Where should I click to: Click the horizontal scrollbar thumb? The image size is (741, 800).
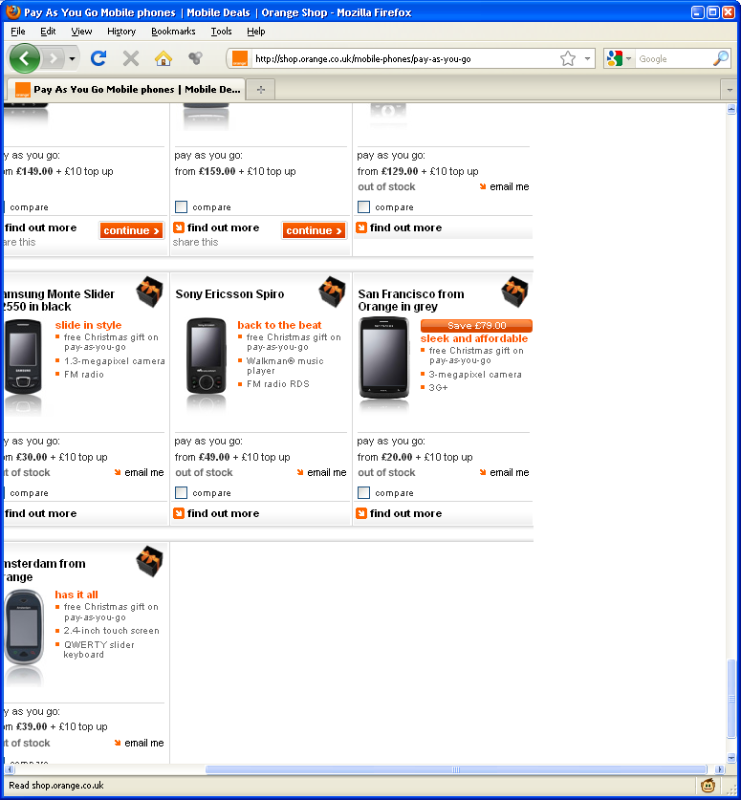click(456, 769)
